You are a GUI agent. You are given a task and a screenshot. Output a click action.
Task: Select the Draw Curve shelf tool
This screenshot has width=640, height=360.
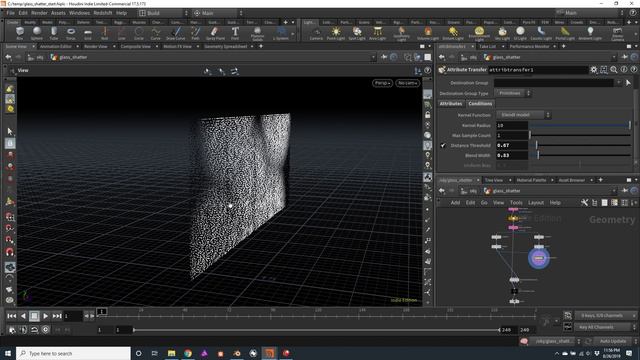click(176, 33)
